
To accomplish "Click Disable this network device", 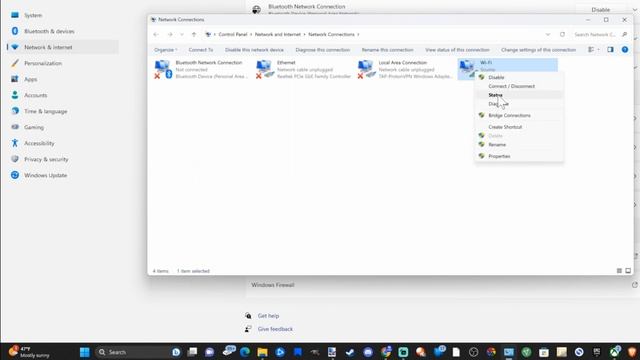I will [x=254, y=50].
